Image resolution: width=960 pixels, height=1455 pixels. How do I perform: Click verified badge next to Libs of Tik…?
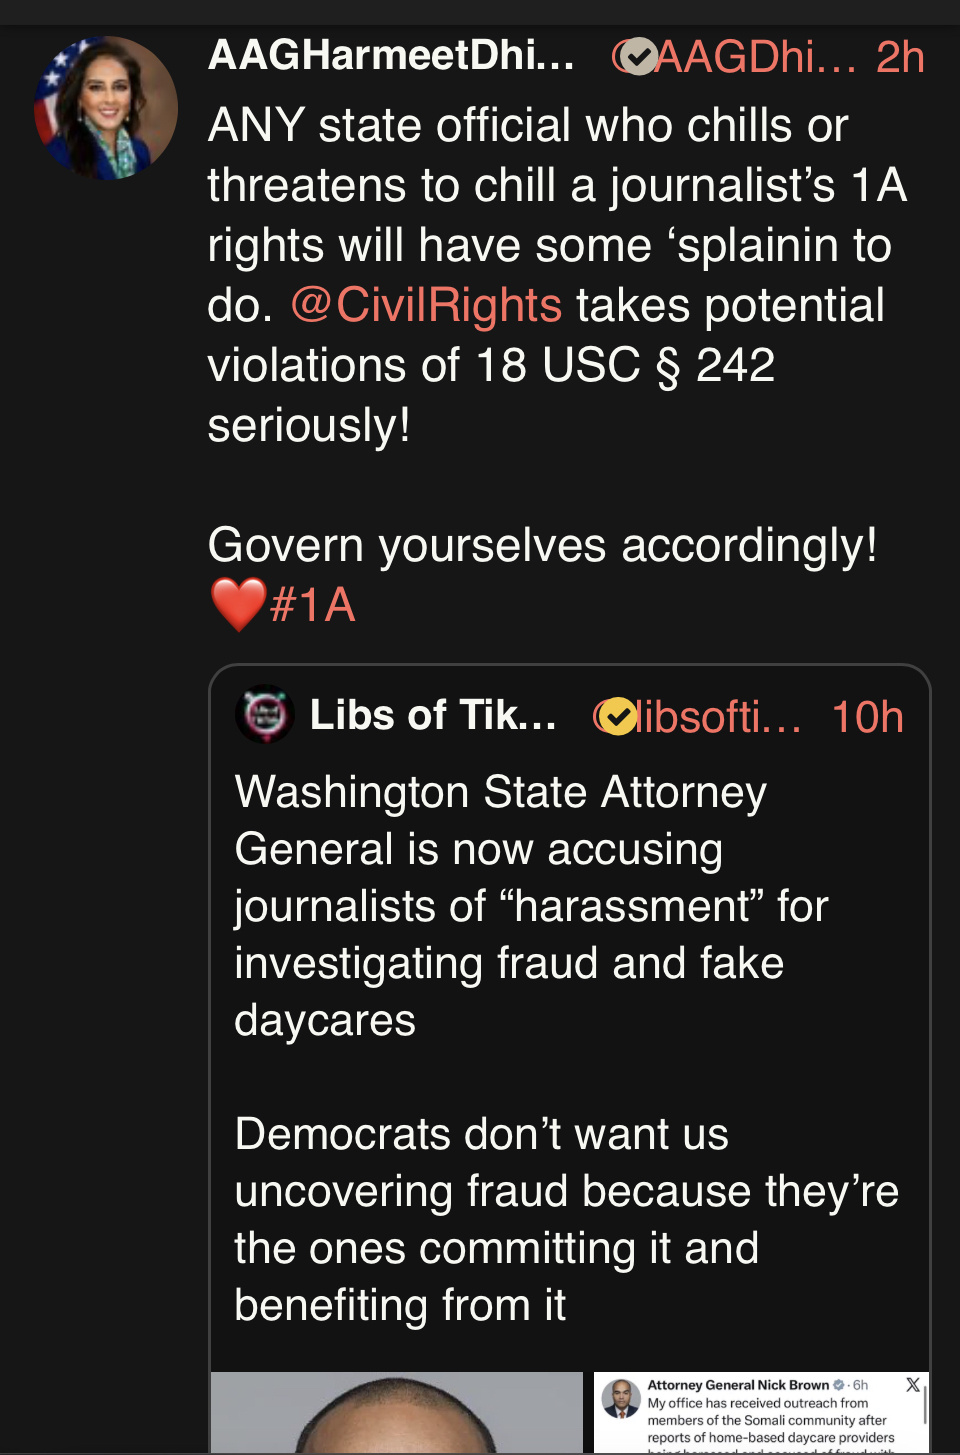pyautogui.click(x=619, y=716)
